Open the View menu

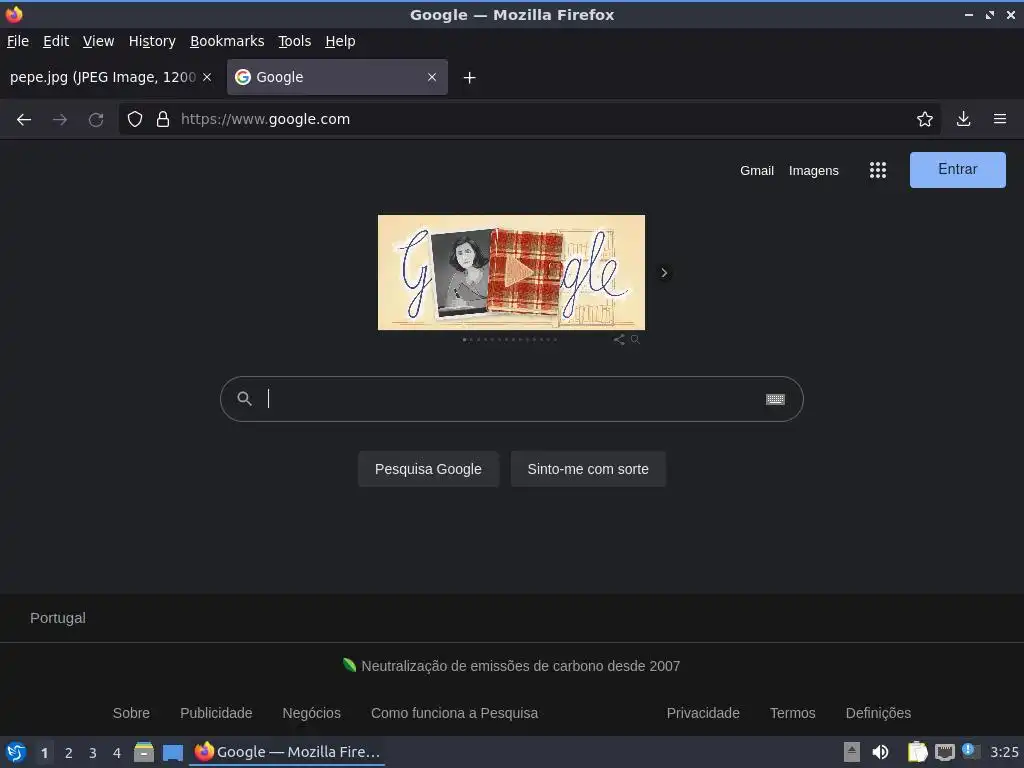[x=99, y=41]
